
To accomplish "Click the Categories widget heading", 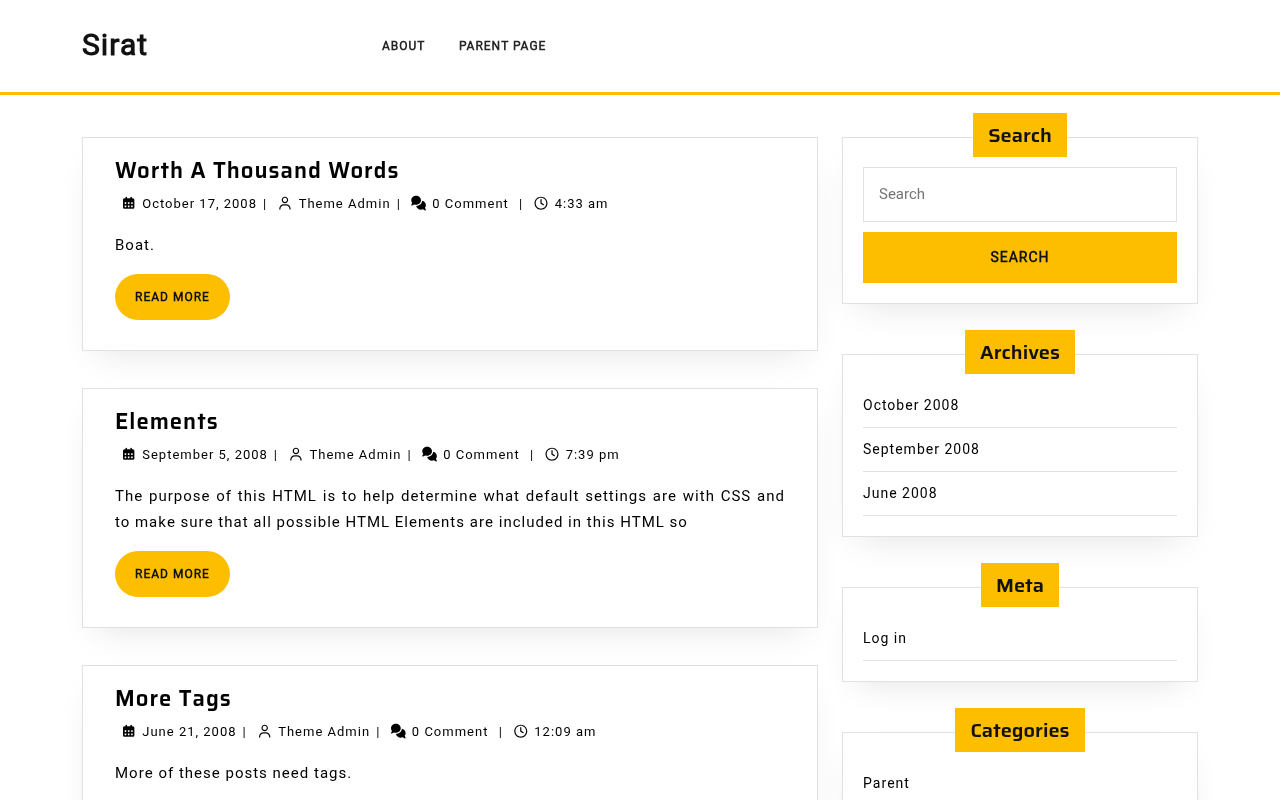I will click(1020, 730).
